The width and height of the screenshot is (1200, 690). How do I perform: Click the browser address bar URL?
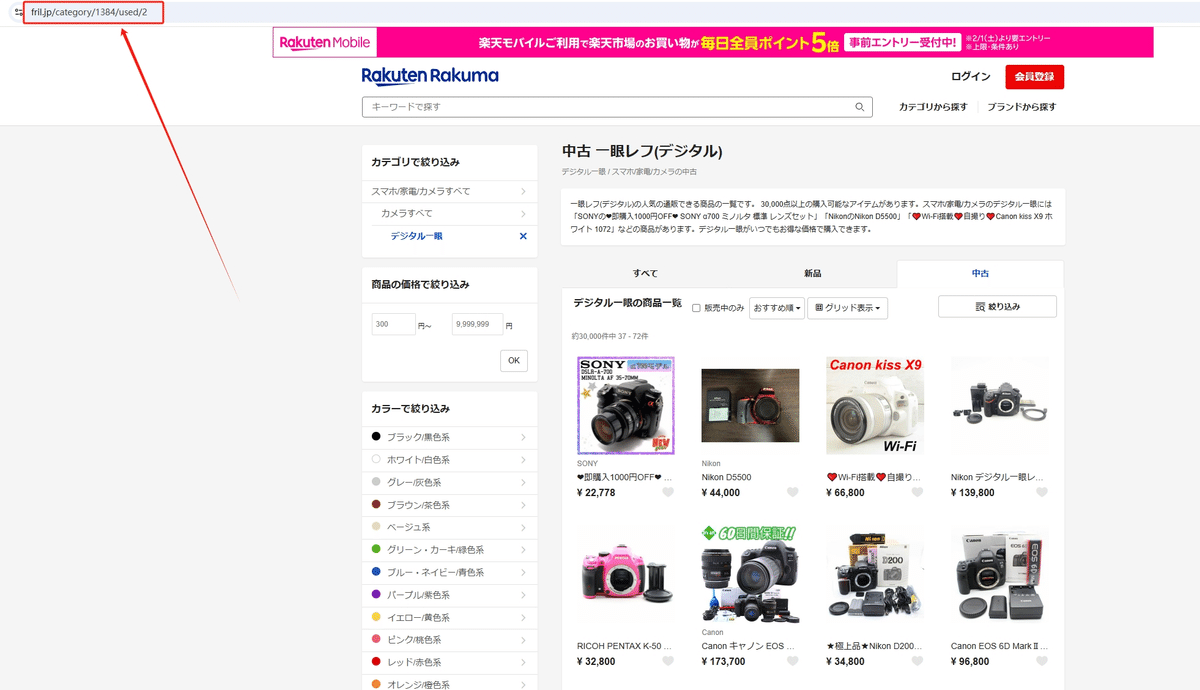click(89, 12)
